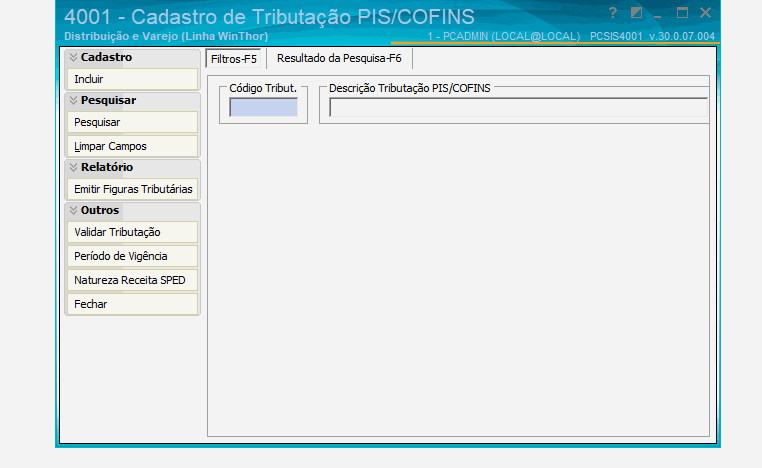Collapse the Outros section chevron

pyautogui.click(x=73, y=210)
